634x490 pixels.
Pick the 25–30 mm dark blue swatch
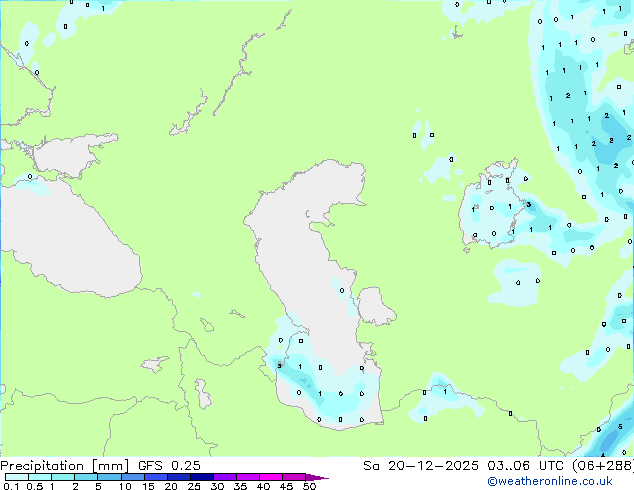coord(202,477)
